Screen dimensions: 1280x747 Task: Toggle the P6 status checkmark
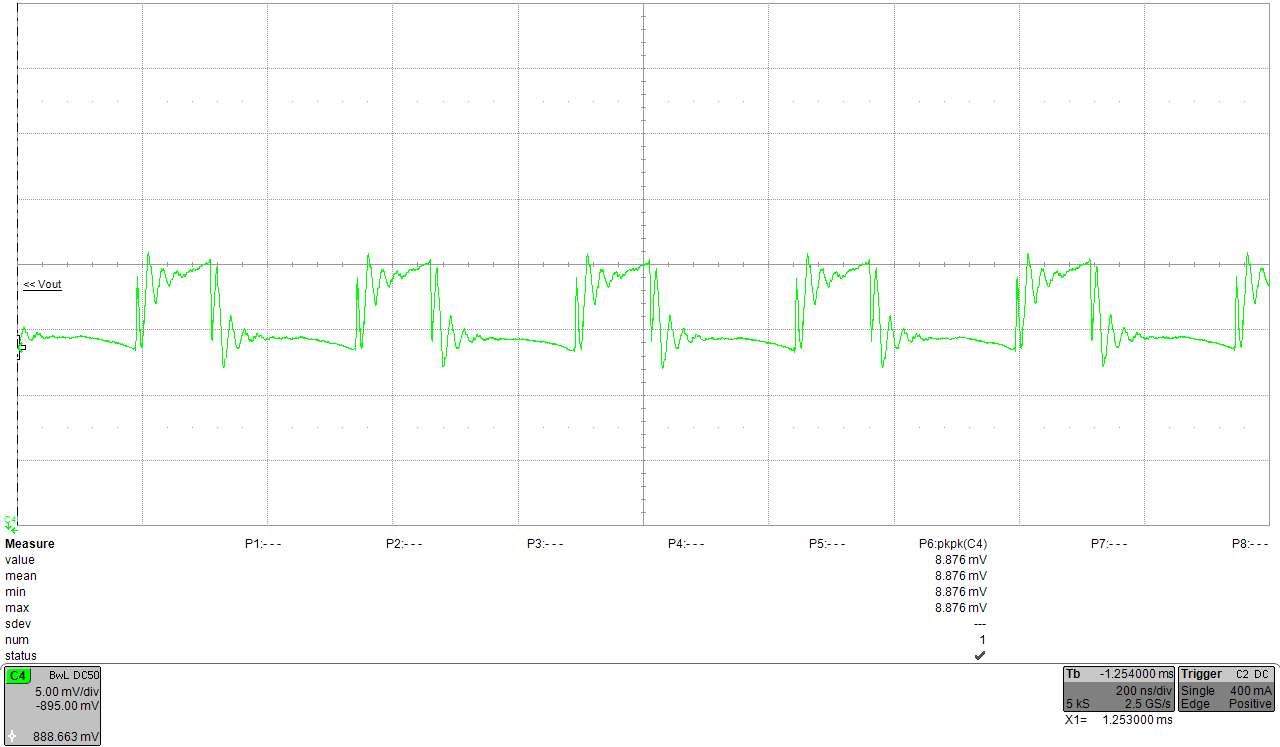pos(979,655)
